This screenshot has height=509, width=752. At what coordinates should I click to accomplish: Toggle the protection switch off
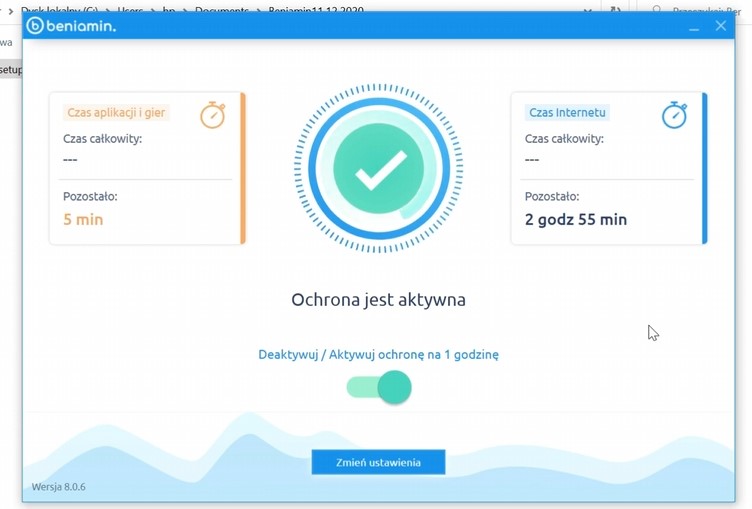pos(380,387)
